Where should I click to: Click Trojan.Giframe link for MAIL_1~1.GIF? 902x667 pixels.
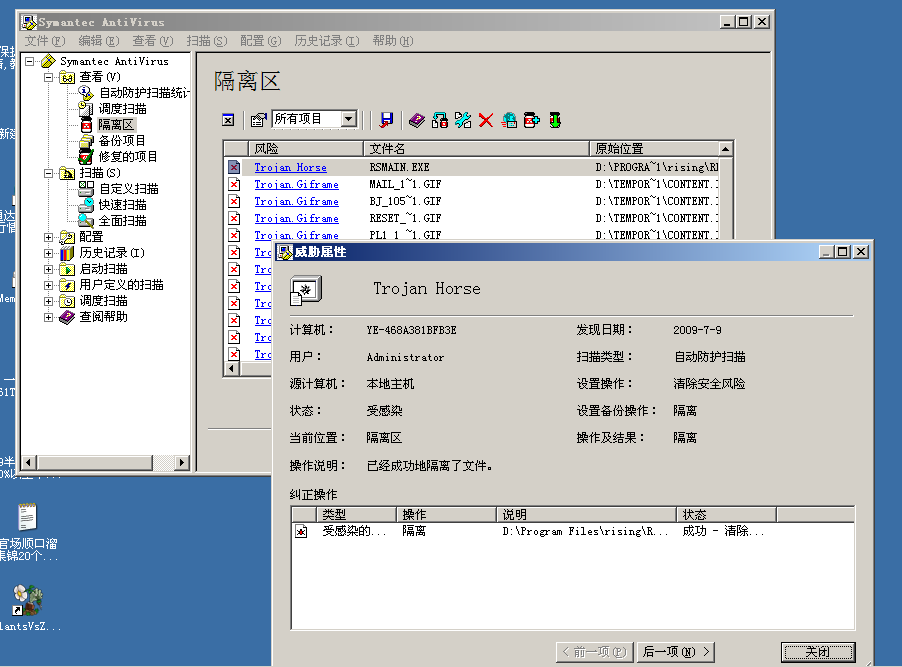click(x=296, y=185)
